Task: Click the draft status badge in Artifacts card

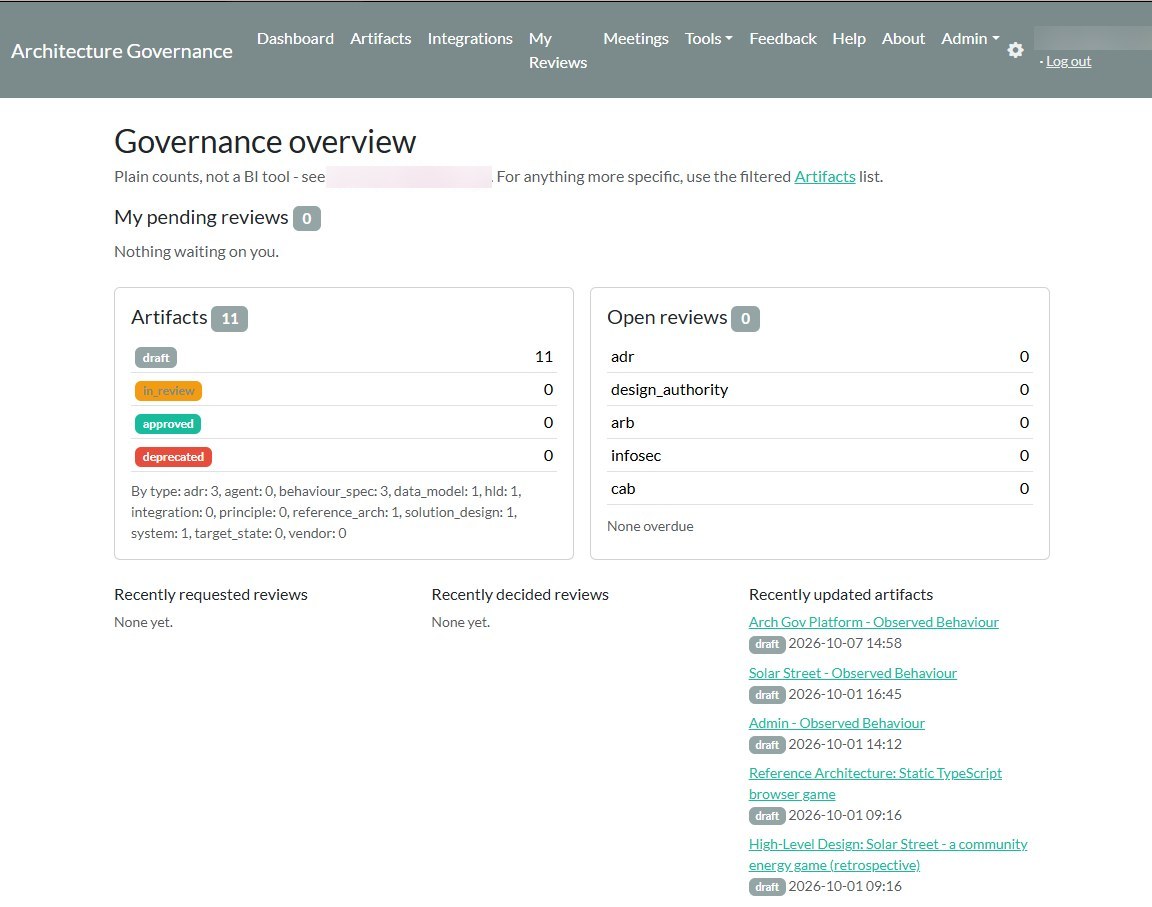Action: click(x=156, y=358)
